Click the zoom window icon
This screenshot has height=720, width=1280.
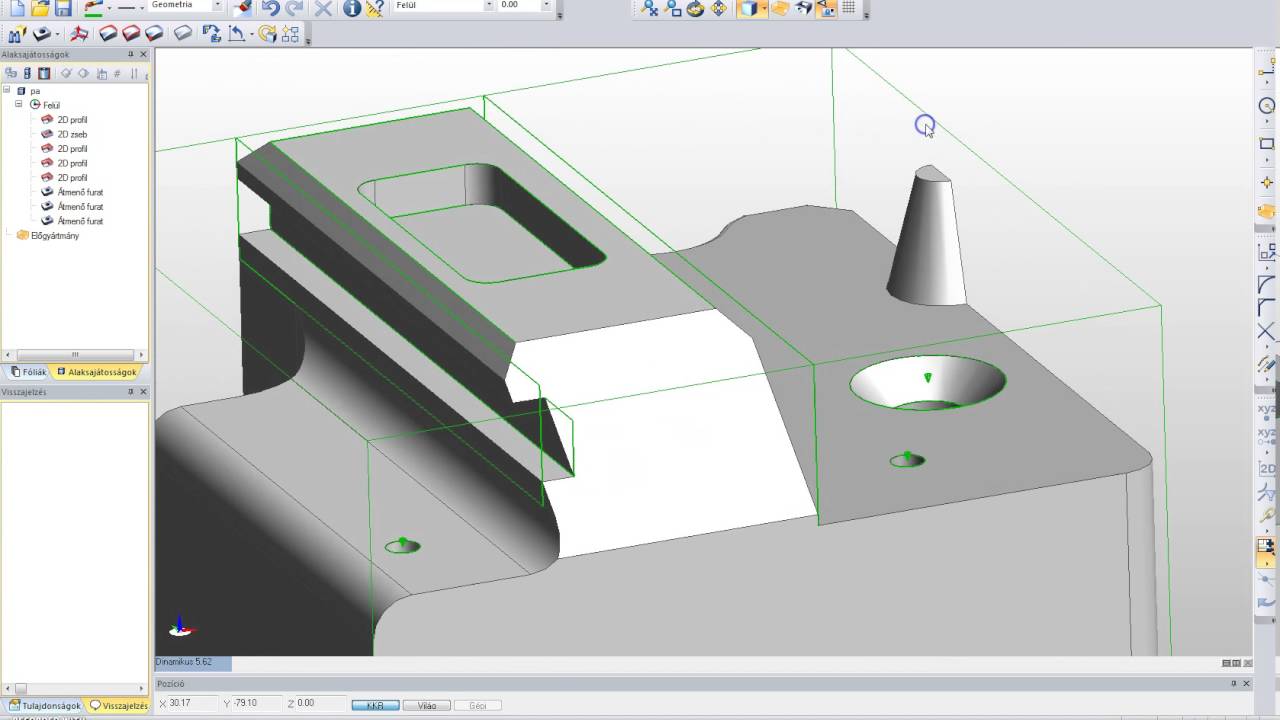pyautogui.click(x=673, y=9)
